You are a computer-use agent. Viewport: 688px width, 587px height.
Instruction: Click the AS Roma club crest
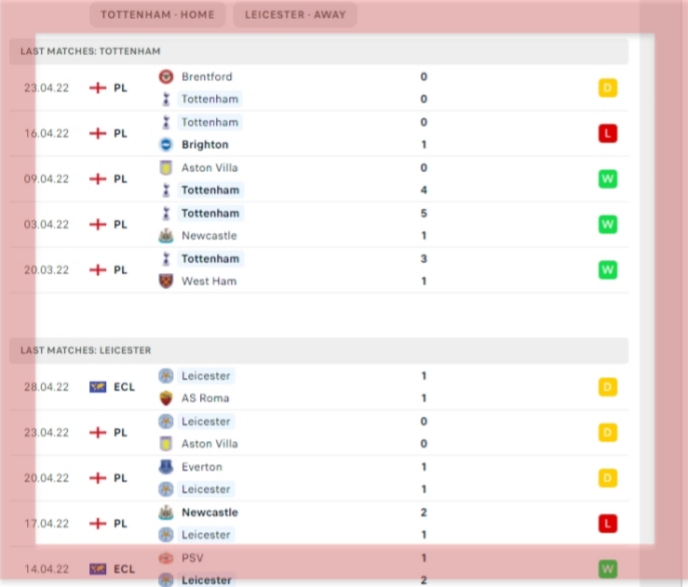coord(166,398)
